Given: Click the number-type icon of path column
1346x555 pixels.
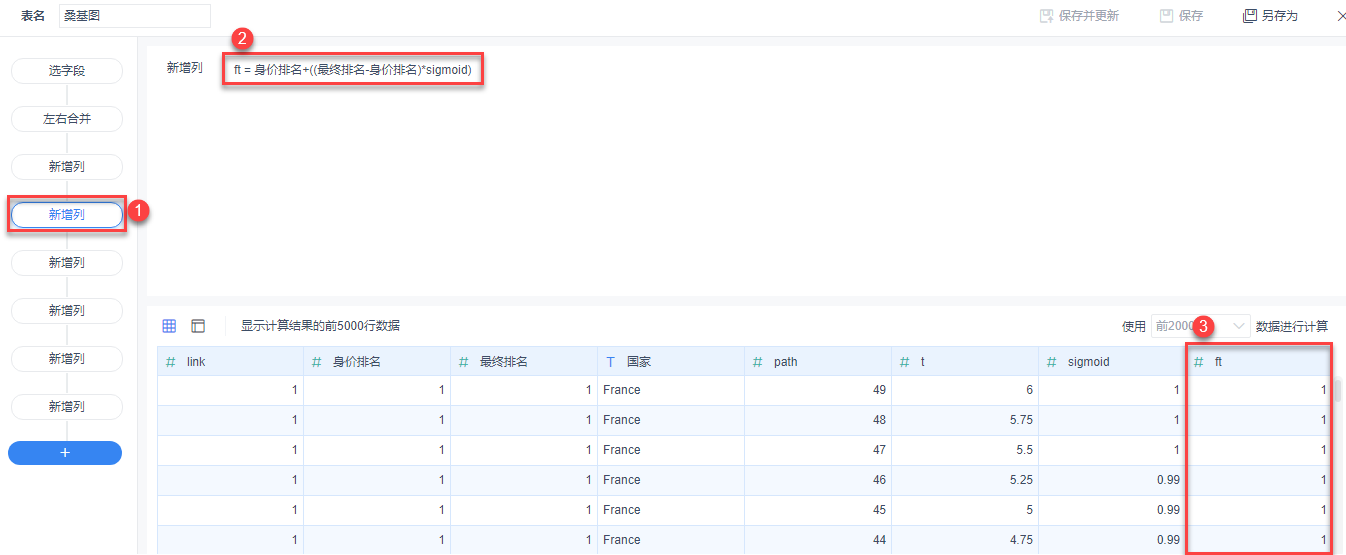Looking at the screenshot, I should point(758,362).
